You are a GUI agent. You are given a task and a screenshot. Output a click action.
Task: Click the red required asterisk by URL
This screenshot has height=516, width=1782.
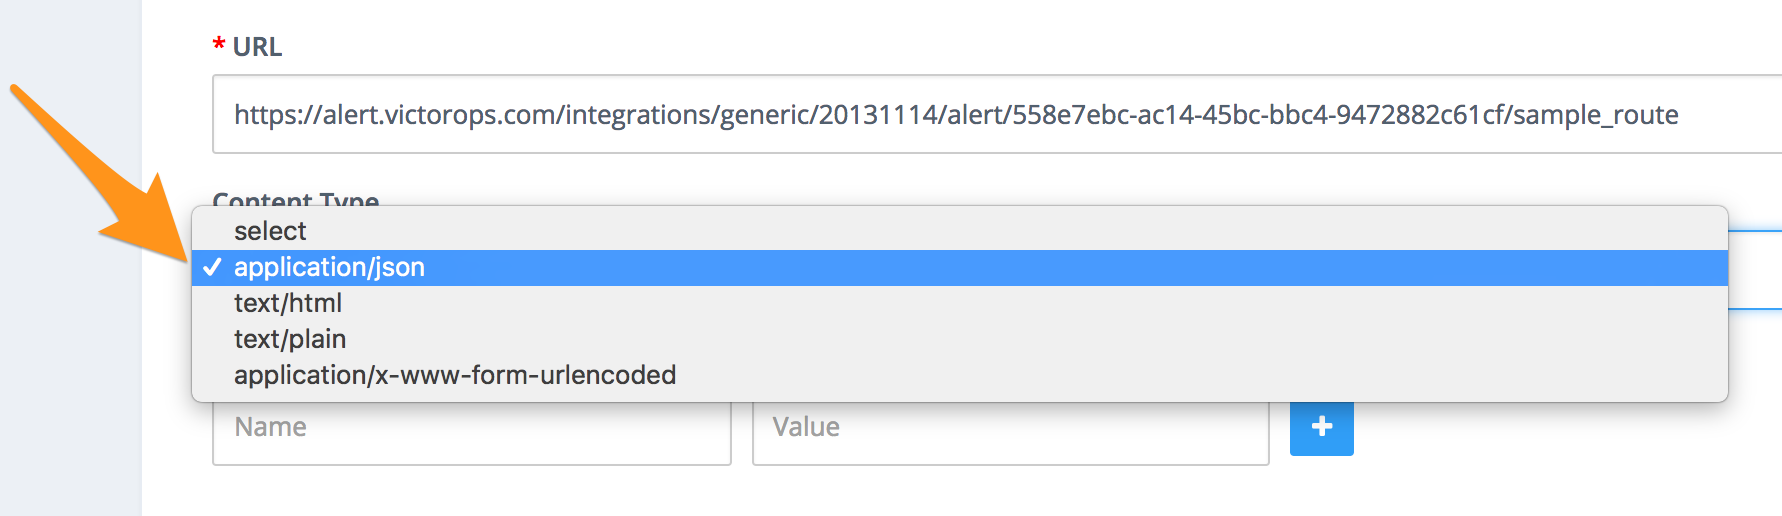pyautogui.click(x=218, y=46)
